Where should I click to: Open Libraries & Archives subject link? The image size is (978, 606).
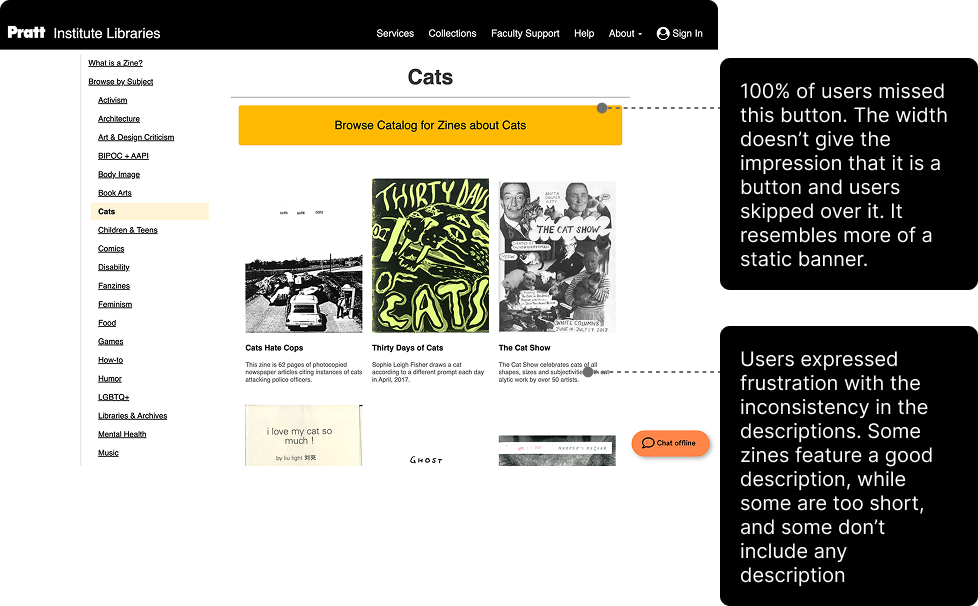[x=132, y=416]
